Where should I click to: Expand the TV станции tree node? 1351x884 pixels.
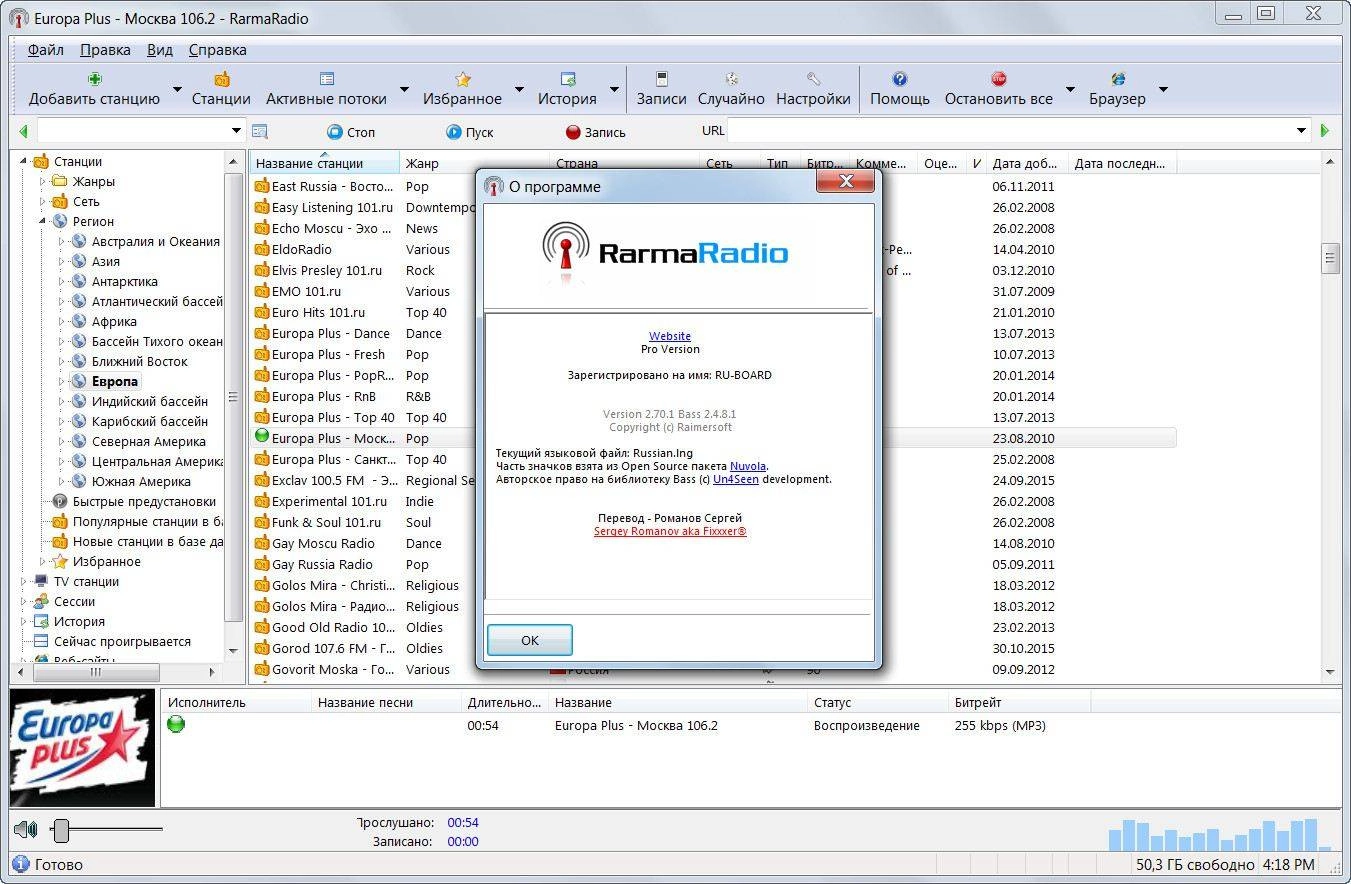tap(24, 581)
